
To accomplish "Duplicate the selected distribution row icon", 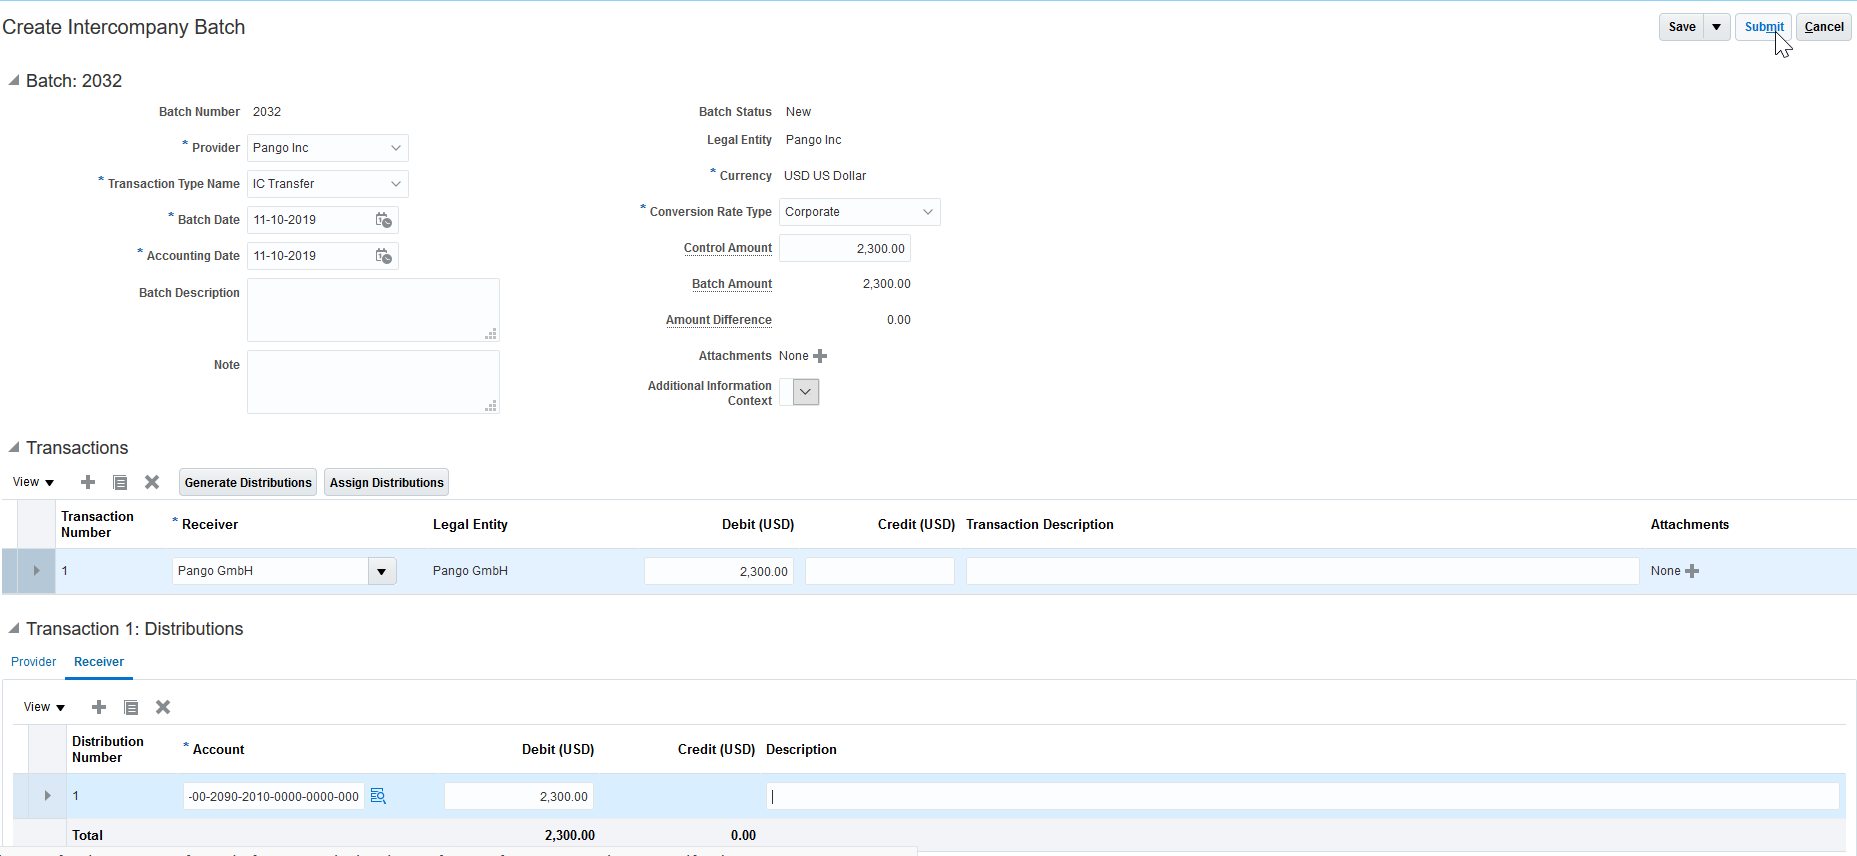I will coord(131,707).
